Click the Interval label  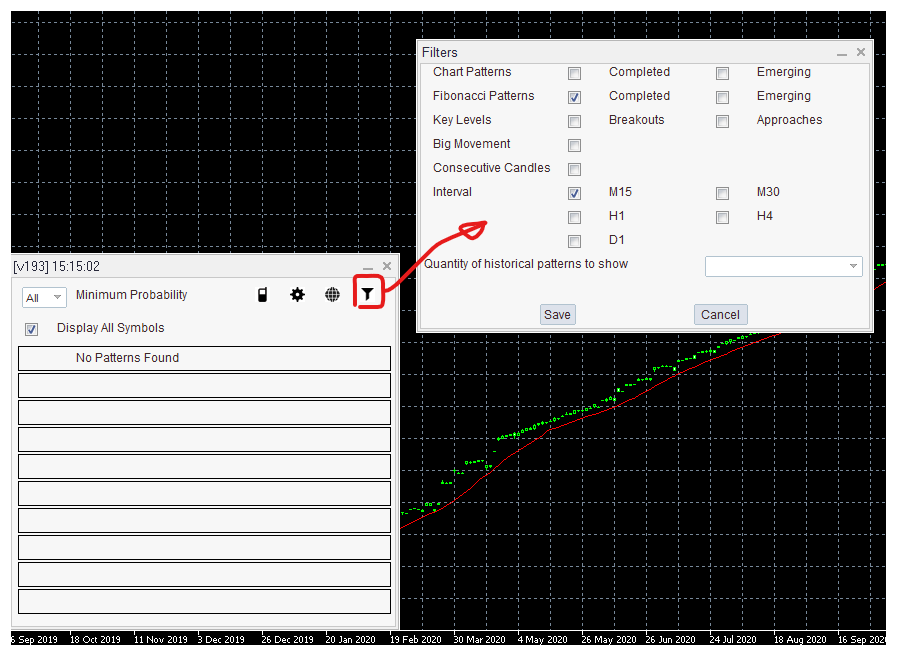click(x=452, y=192)
